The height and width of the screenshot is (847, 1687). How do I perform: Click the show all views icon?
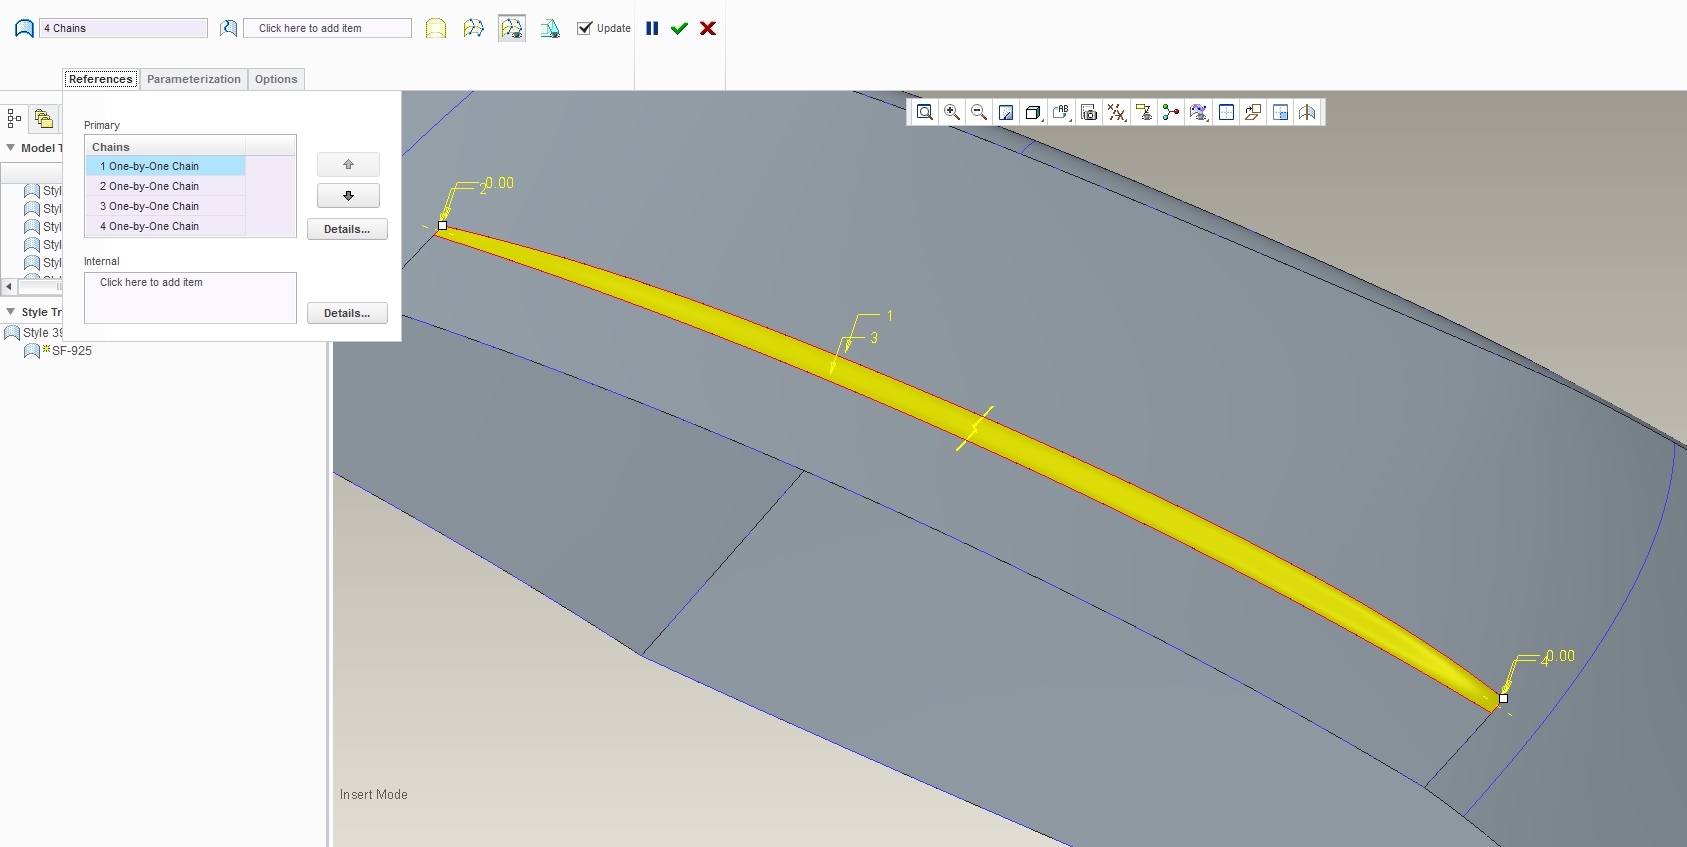pyautogui.click(x=1280, y=112)
